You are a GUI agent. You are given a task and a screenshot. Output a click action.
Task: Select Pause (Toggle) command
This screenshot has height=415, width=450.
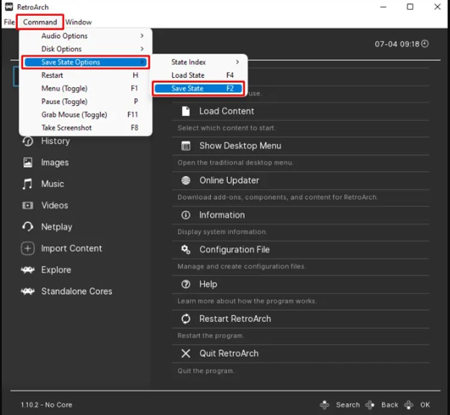click(x=86, y=101)
